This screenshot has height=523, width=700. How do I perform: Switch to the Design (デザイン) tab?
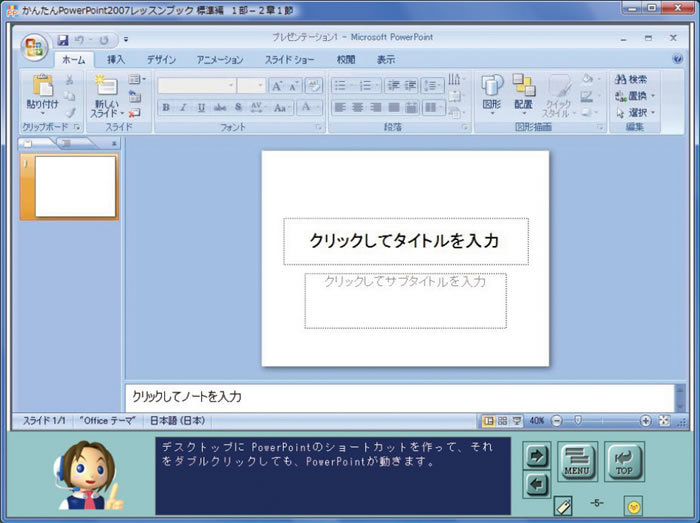click(161, 59)
